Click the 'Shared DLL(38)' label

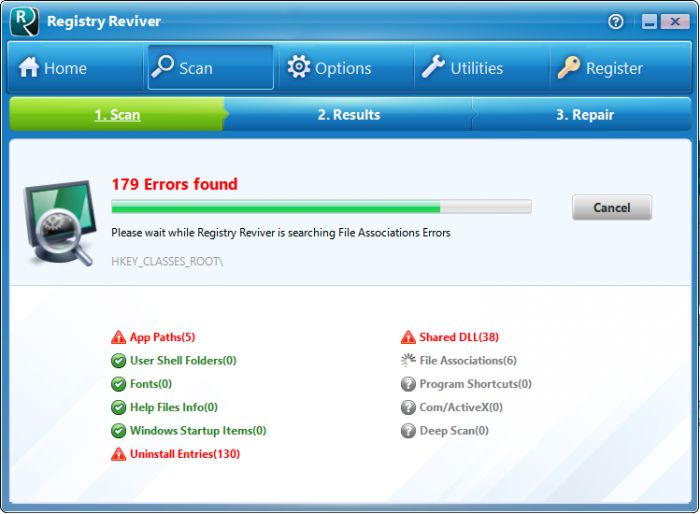459,337
